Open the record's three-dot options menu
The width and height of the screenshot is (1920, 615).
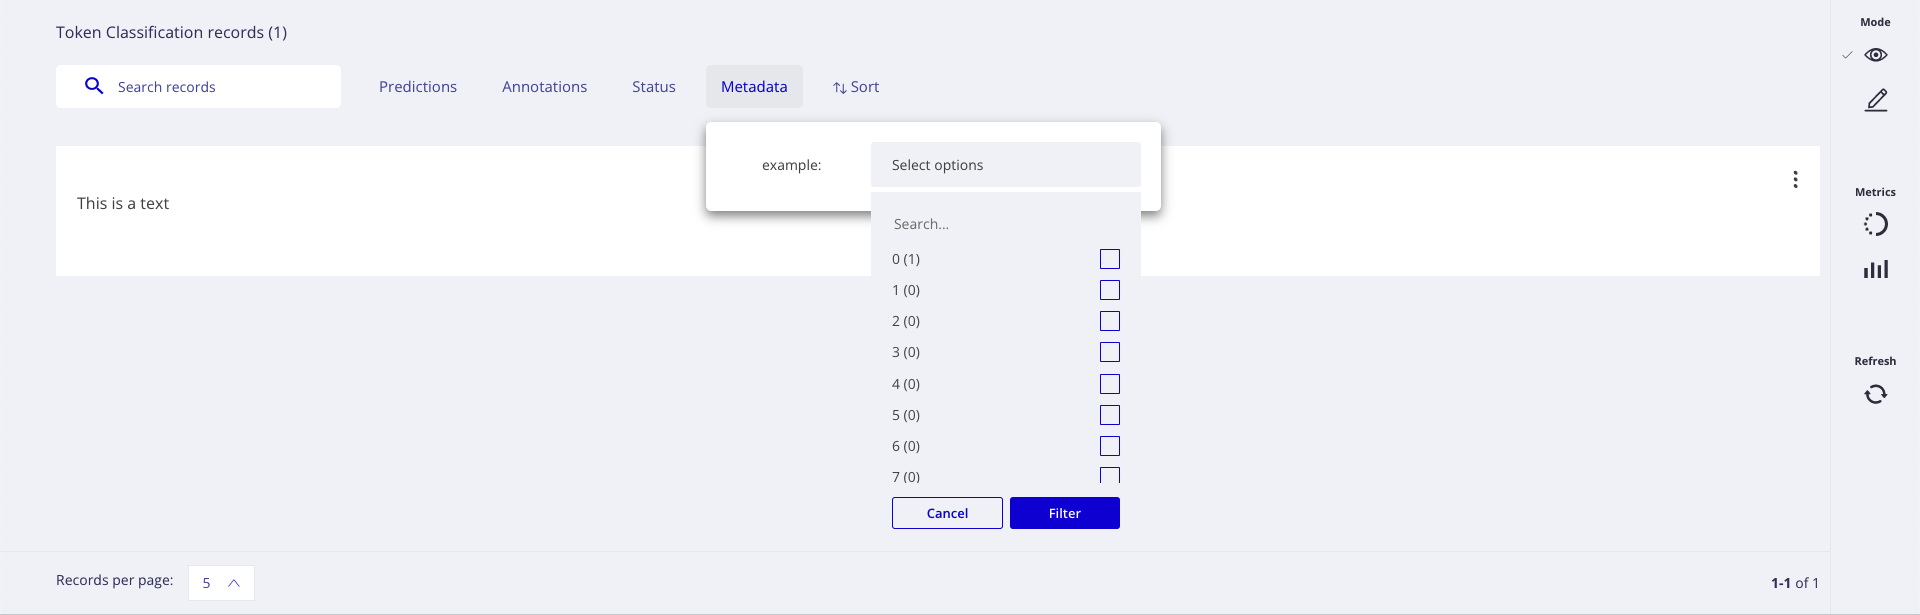[1796, 179]
